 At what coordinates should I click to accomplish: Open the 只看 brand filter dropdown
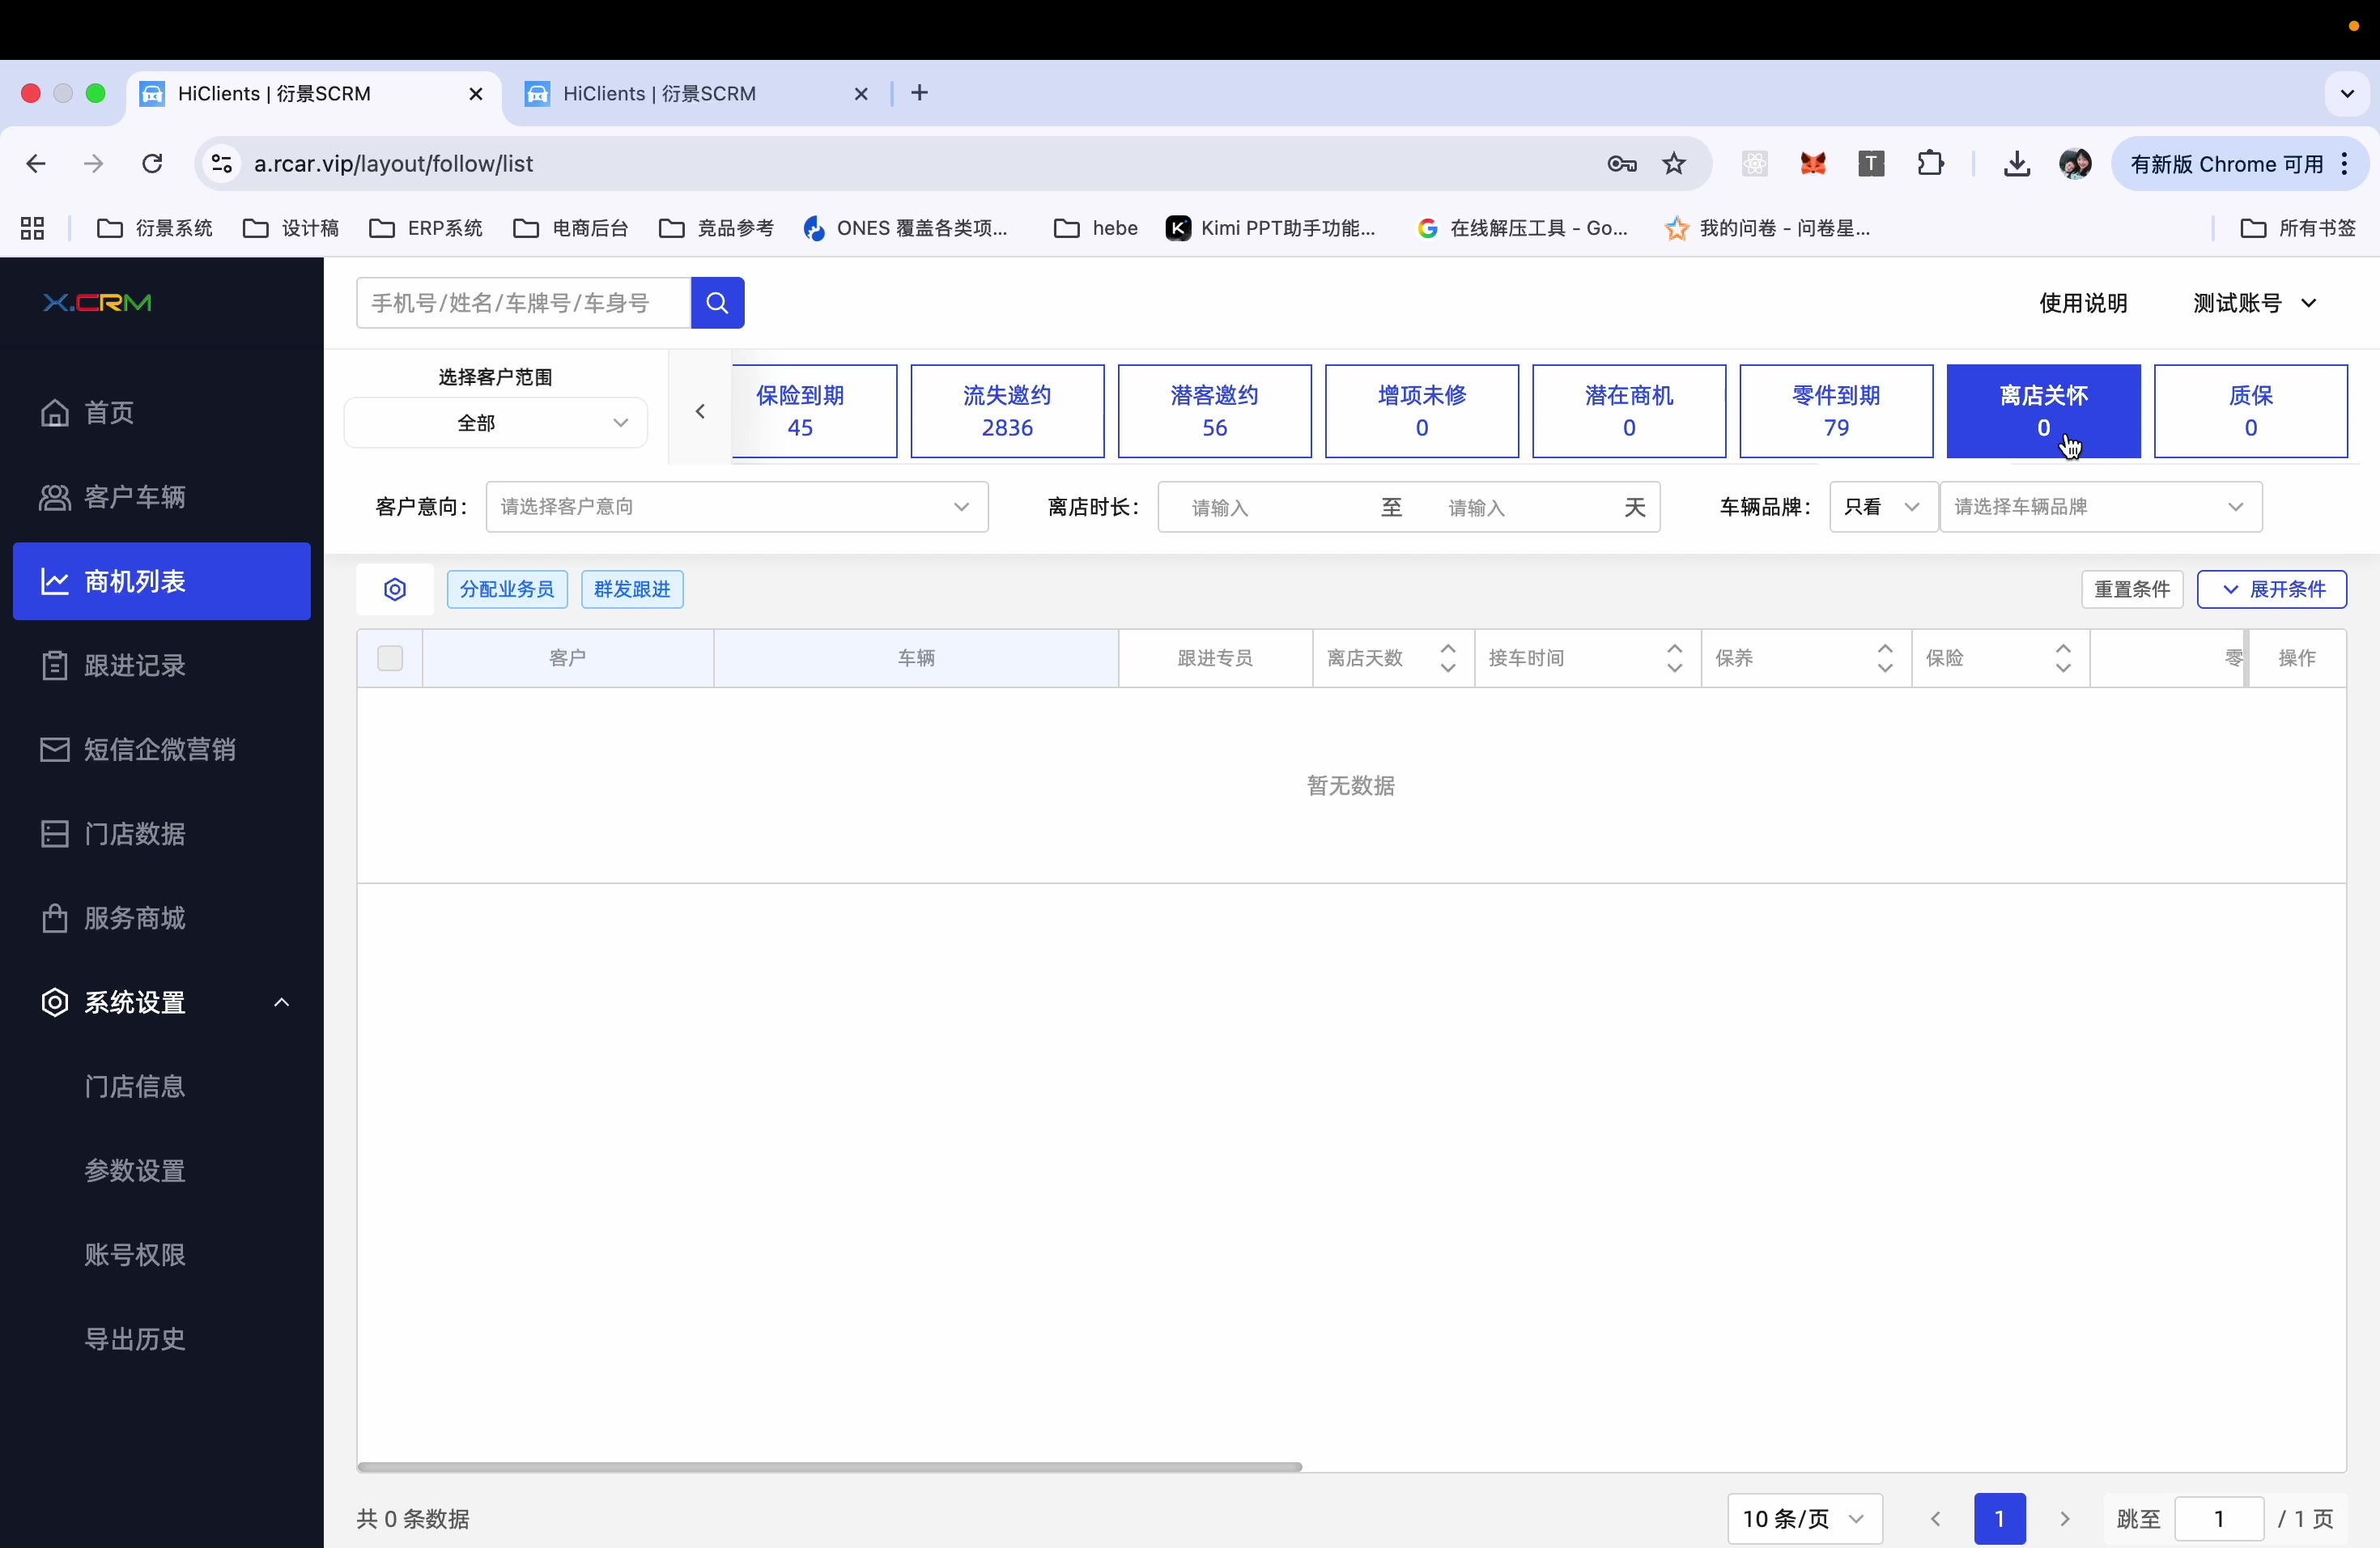pyautogui.click(x=1883, y=507)
